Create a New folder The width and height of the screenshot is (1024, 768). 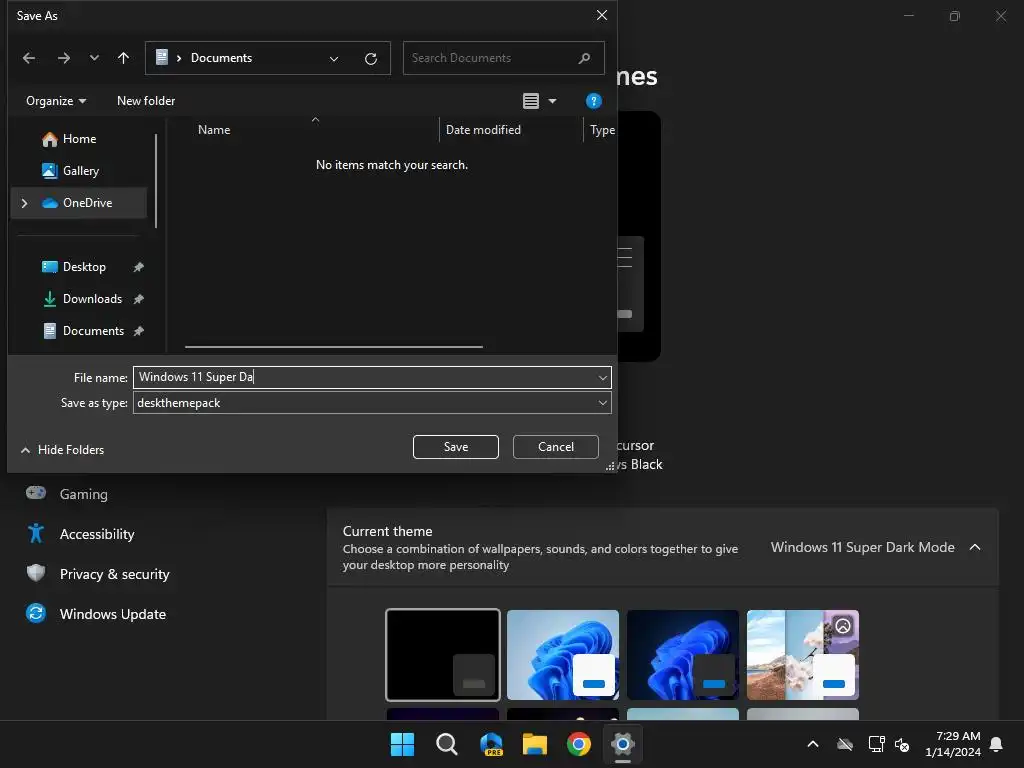146,101
